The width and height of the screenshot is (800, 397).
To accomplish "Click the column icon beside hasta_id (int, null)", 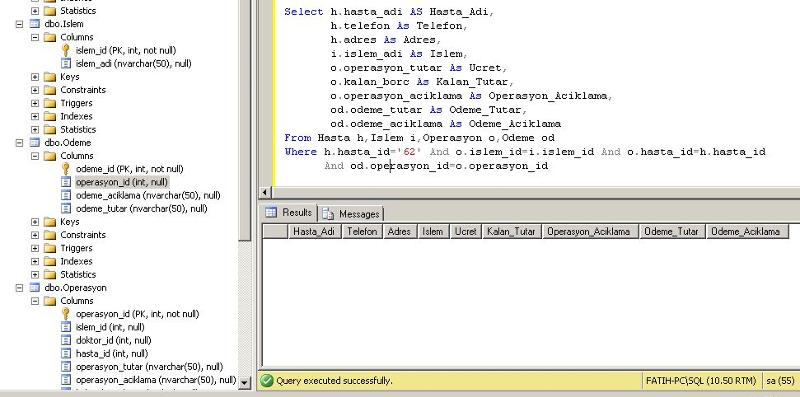I will tap(65, 353).
